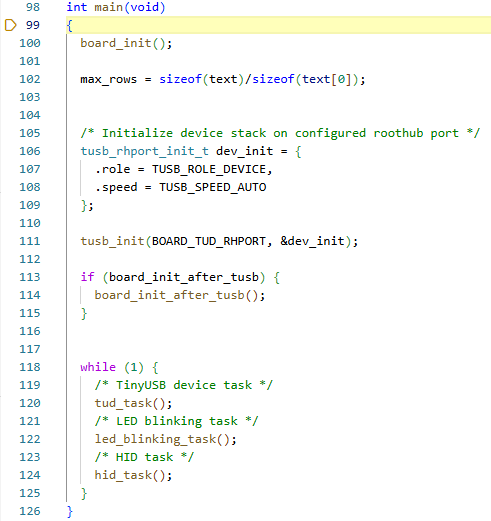Click the hid_task() call

click(x=133, y=475)
